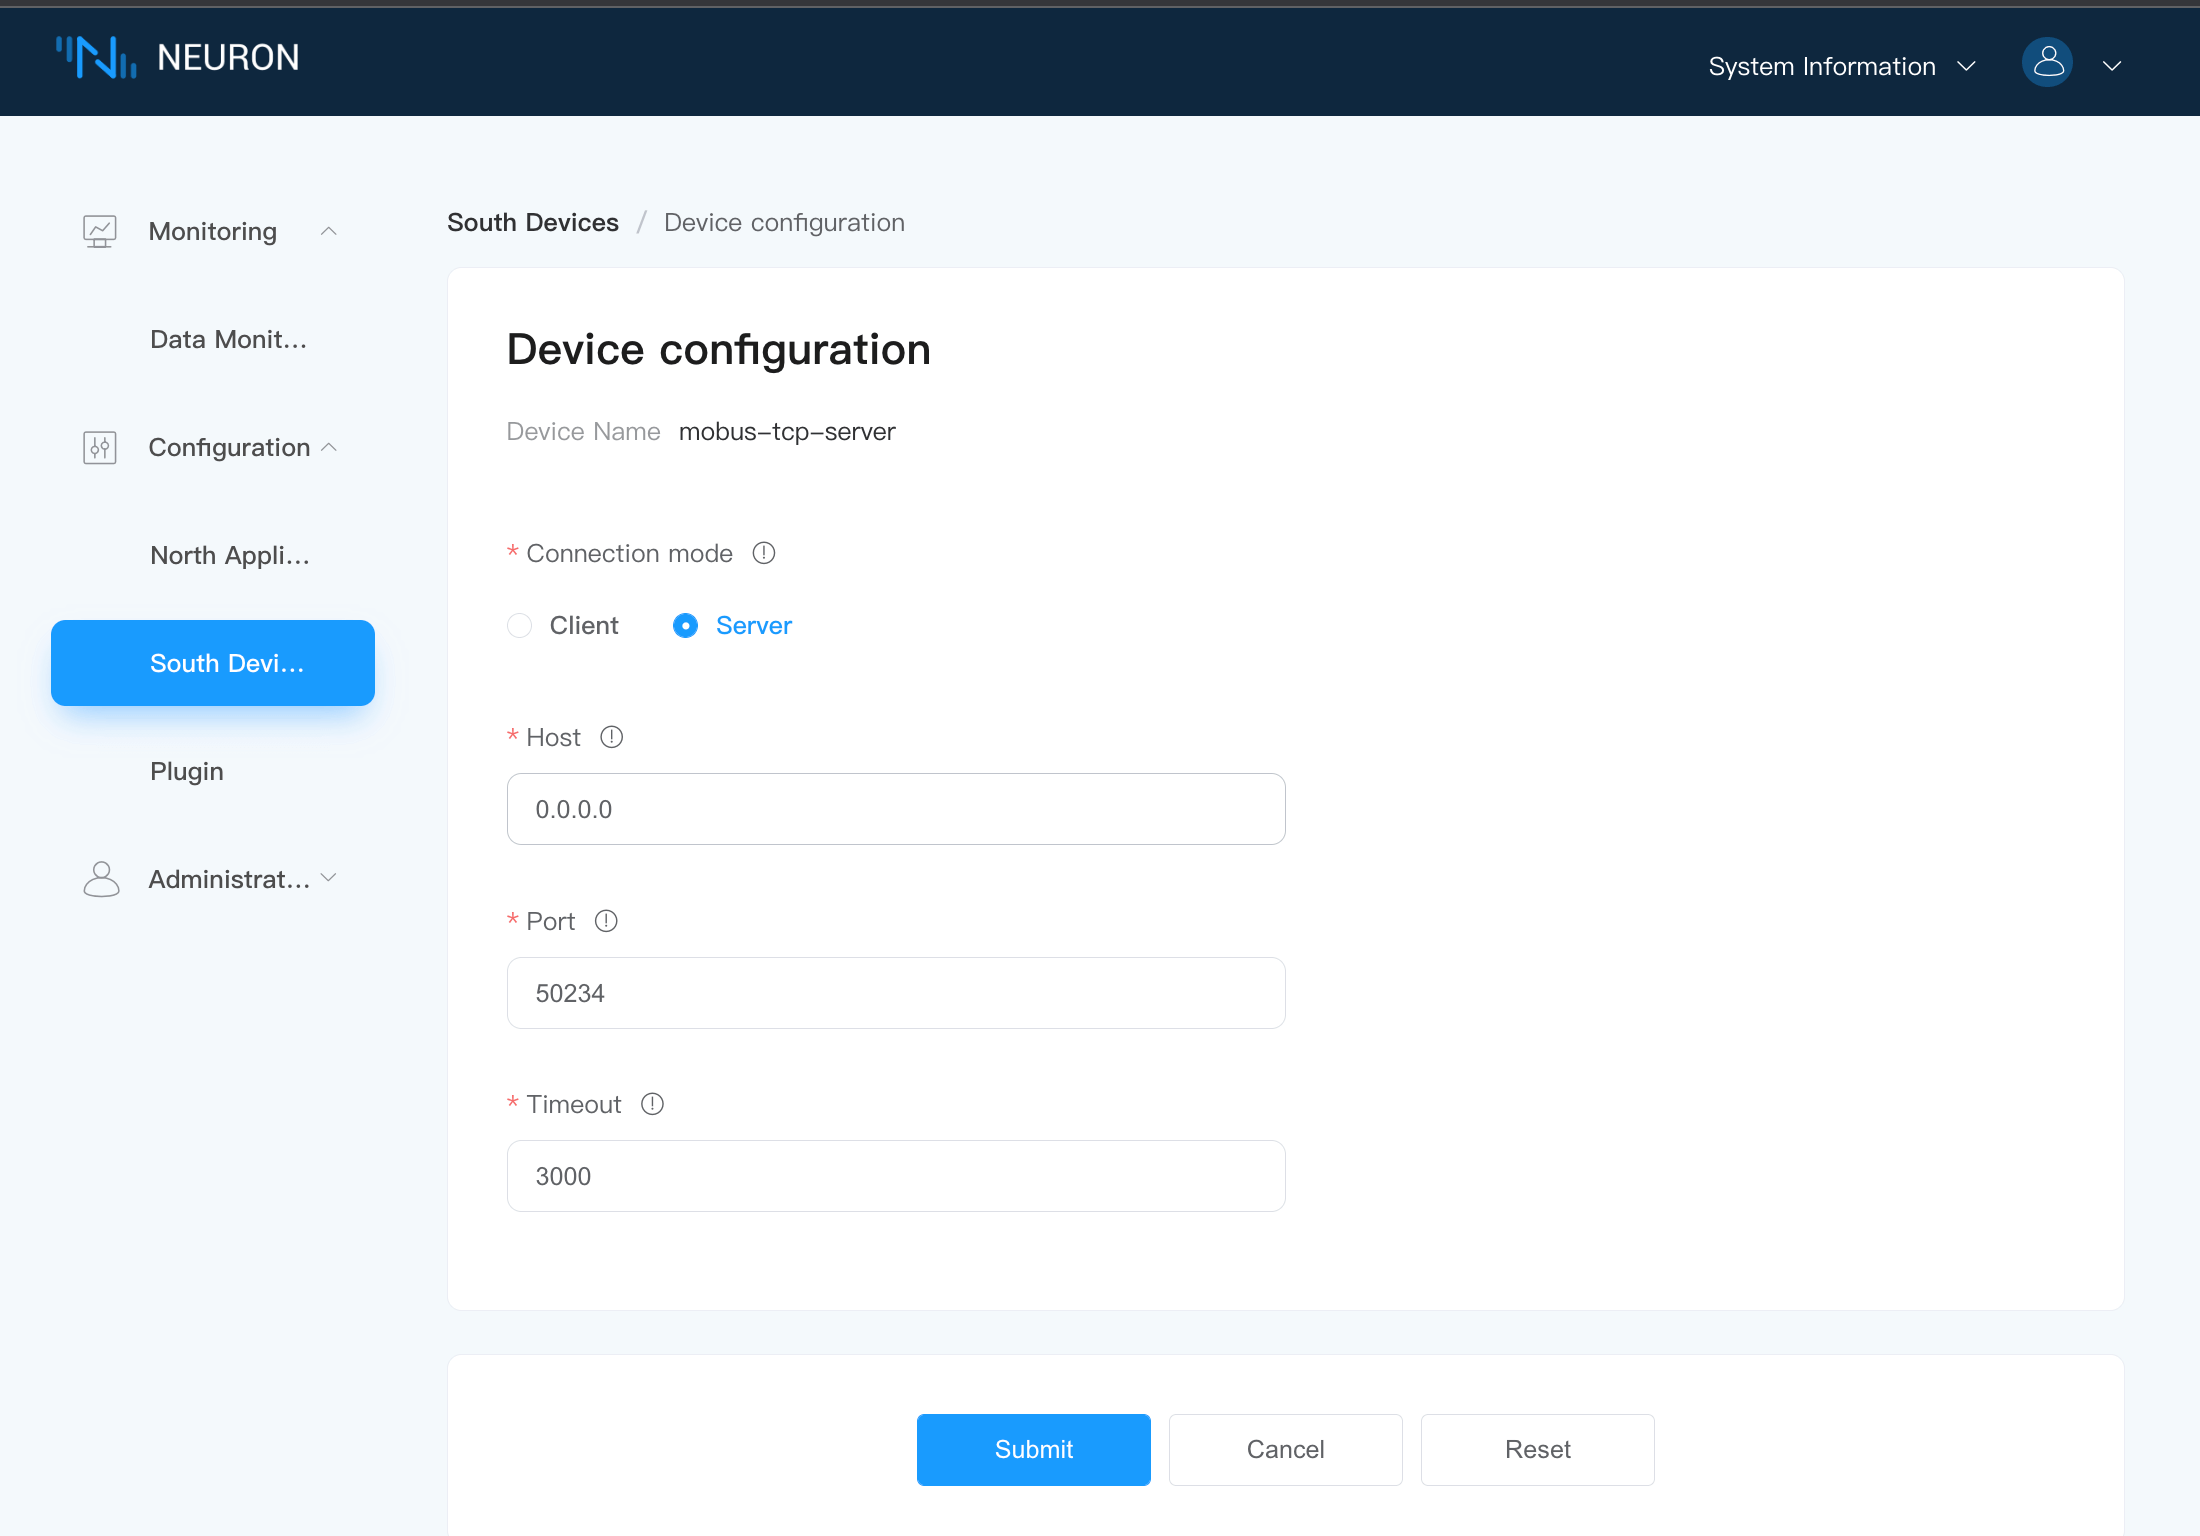This screenshot has width=2200, height=1536.
Task: Click info icon beside Host label
Action: [x=611, y=737]
